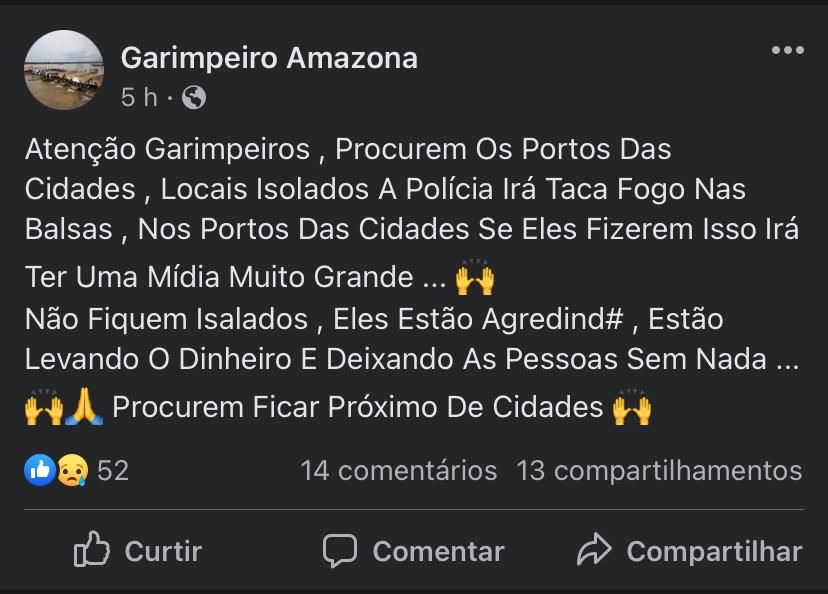
Task: Show the 13 compartilhamentos shares list
Action: (x=659, y=470)
